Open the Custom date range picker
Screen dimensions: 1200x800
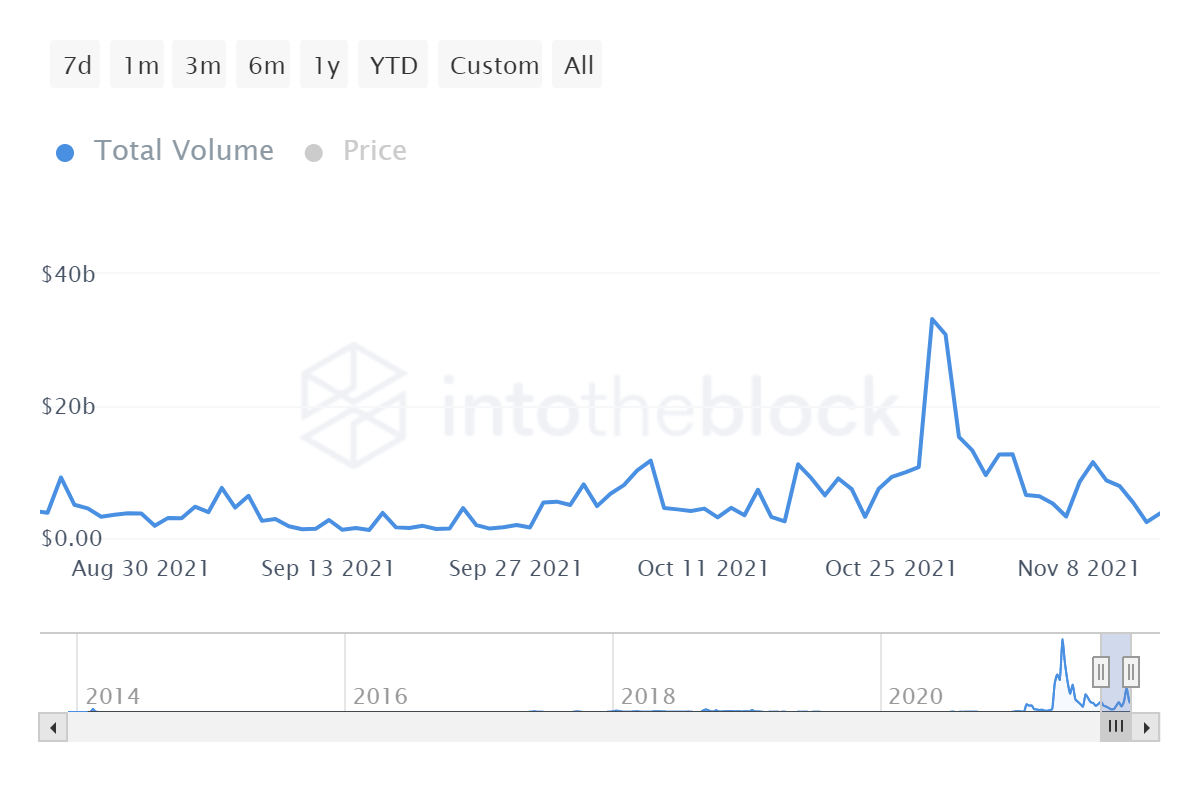click(x=494, y=65)
